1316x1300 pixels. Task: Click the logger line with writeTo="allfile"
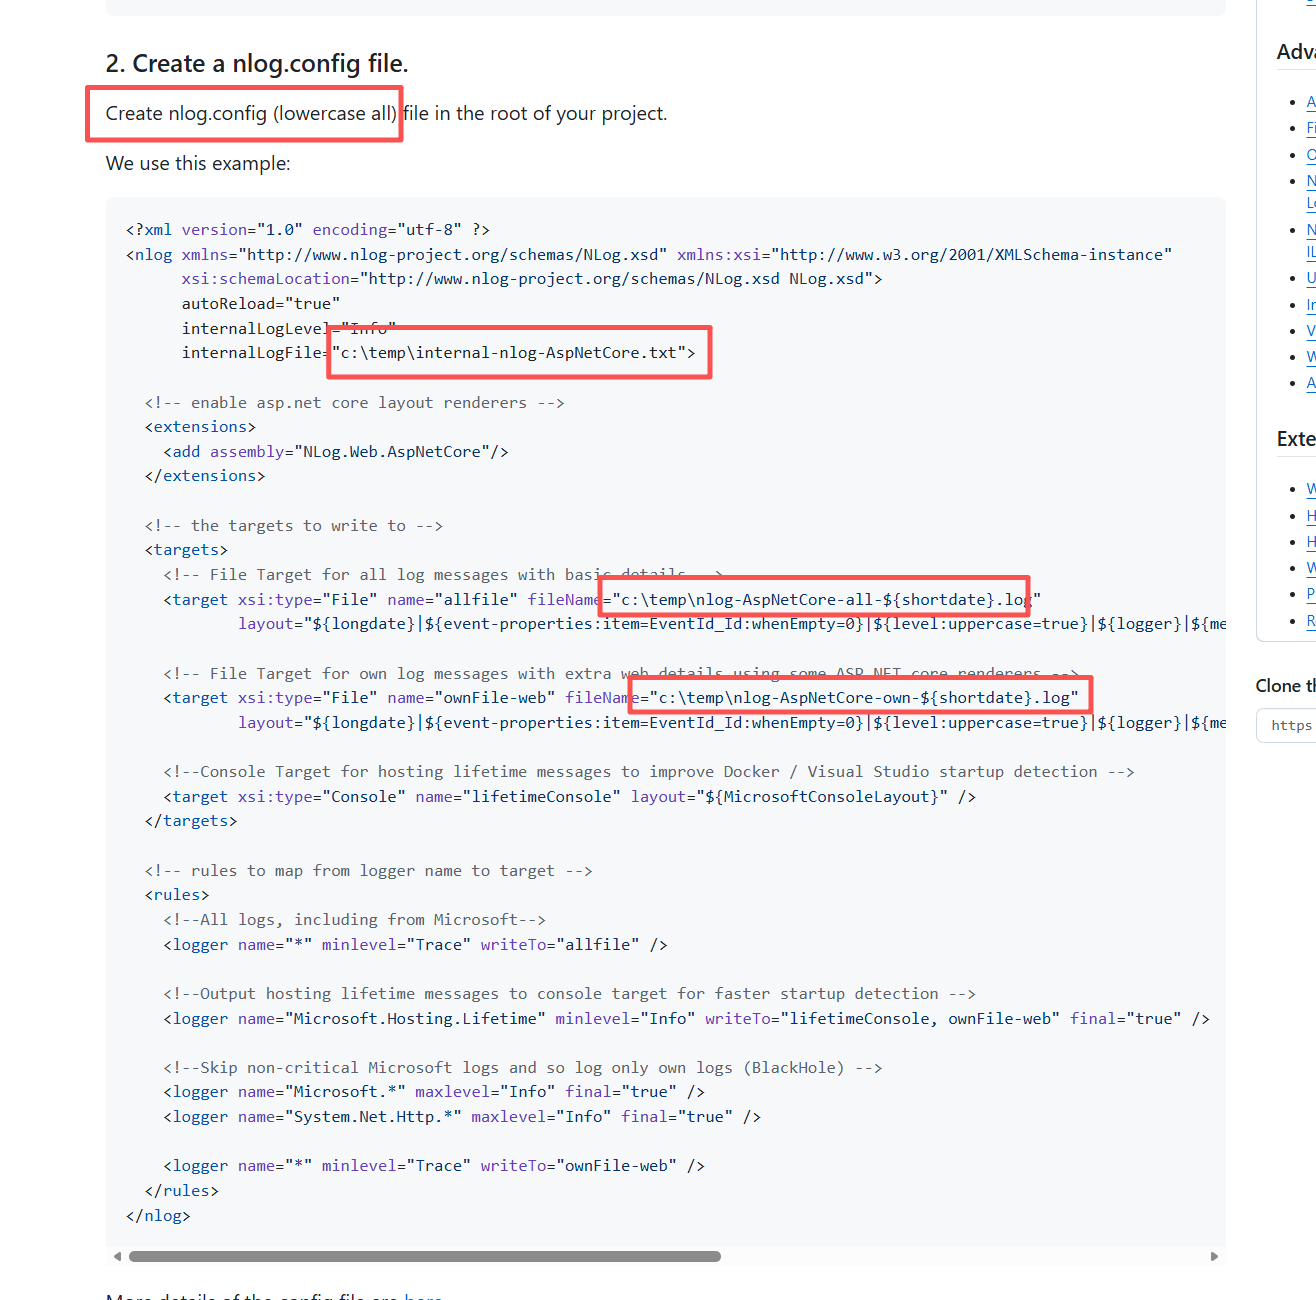416,945
